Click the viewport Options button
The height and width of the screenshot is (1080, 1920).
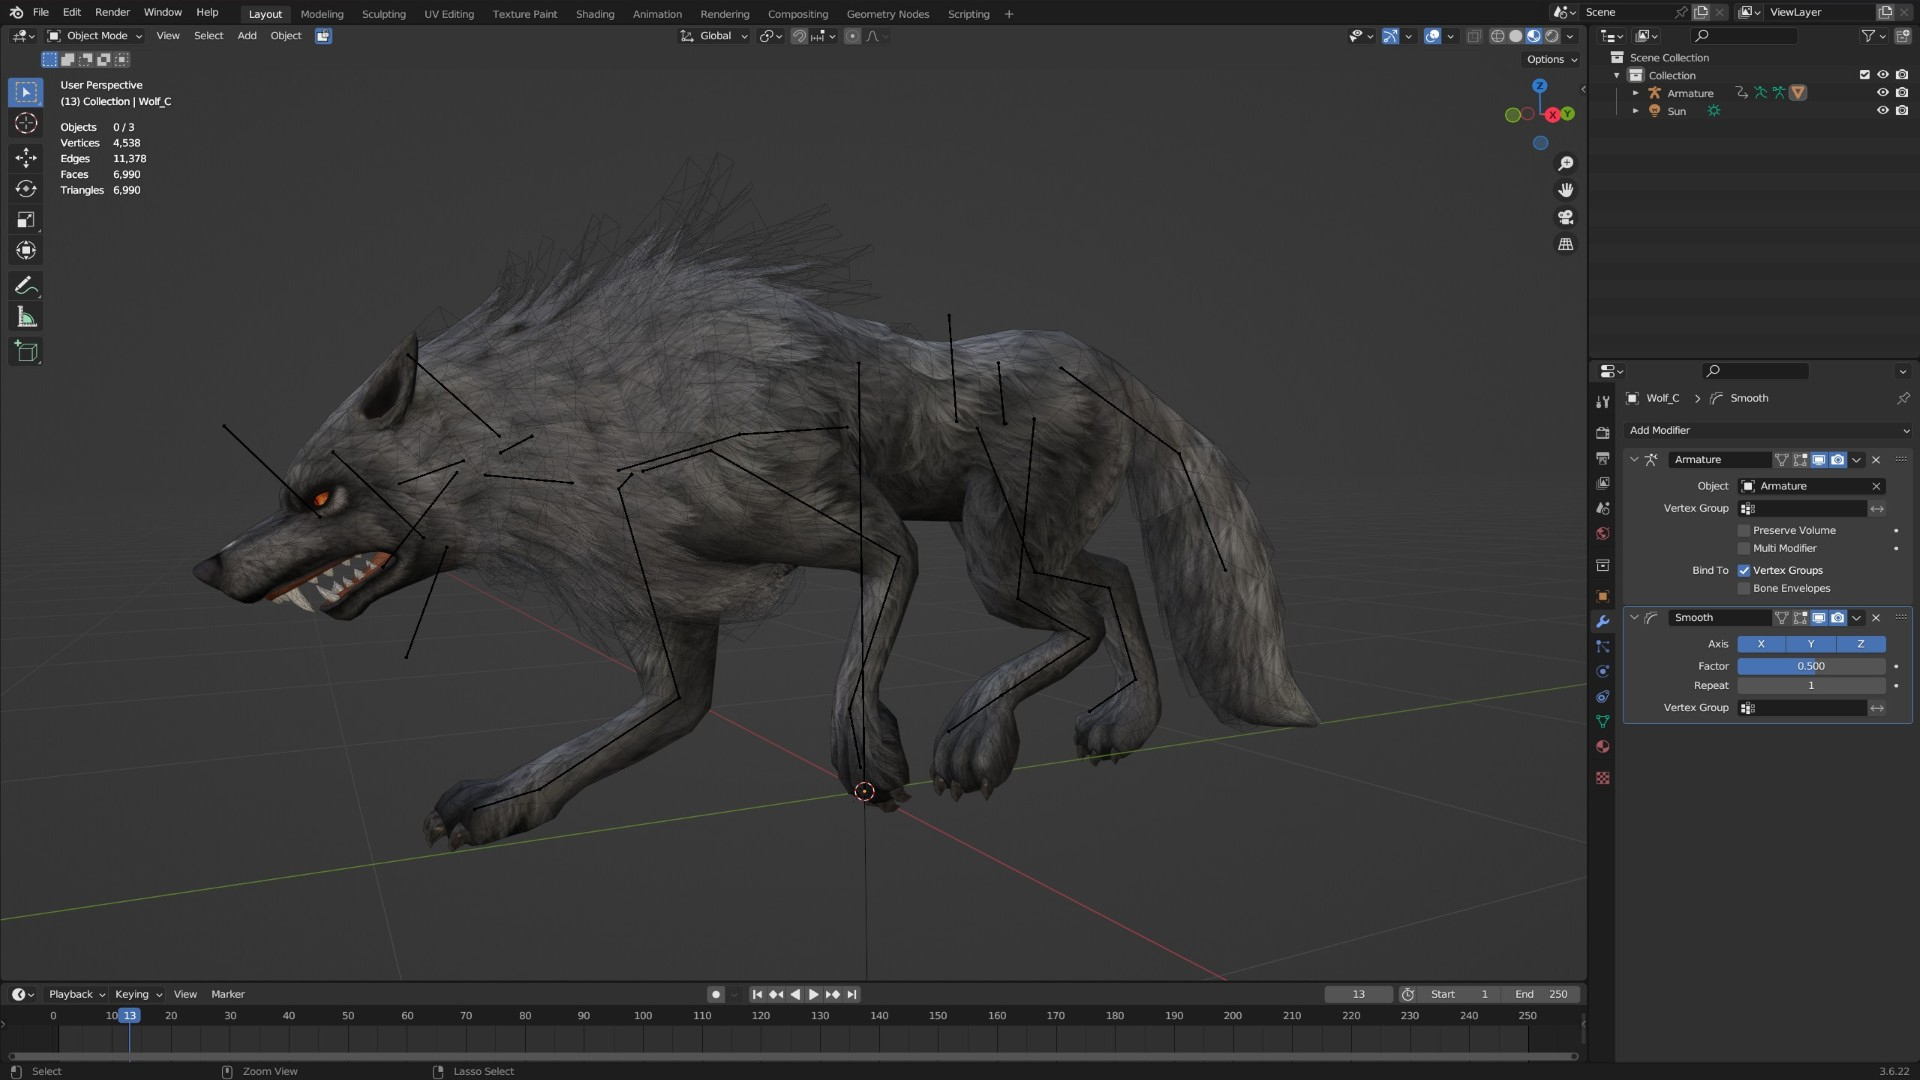(x=1551, y=60)
